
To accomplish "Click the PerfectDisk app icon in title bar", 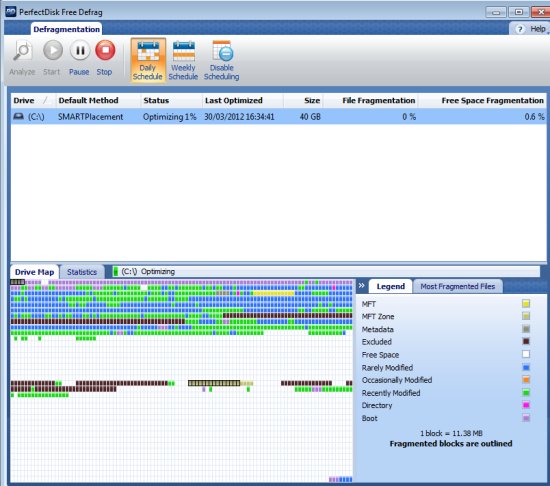I will [11, 12].
